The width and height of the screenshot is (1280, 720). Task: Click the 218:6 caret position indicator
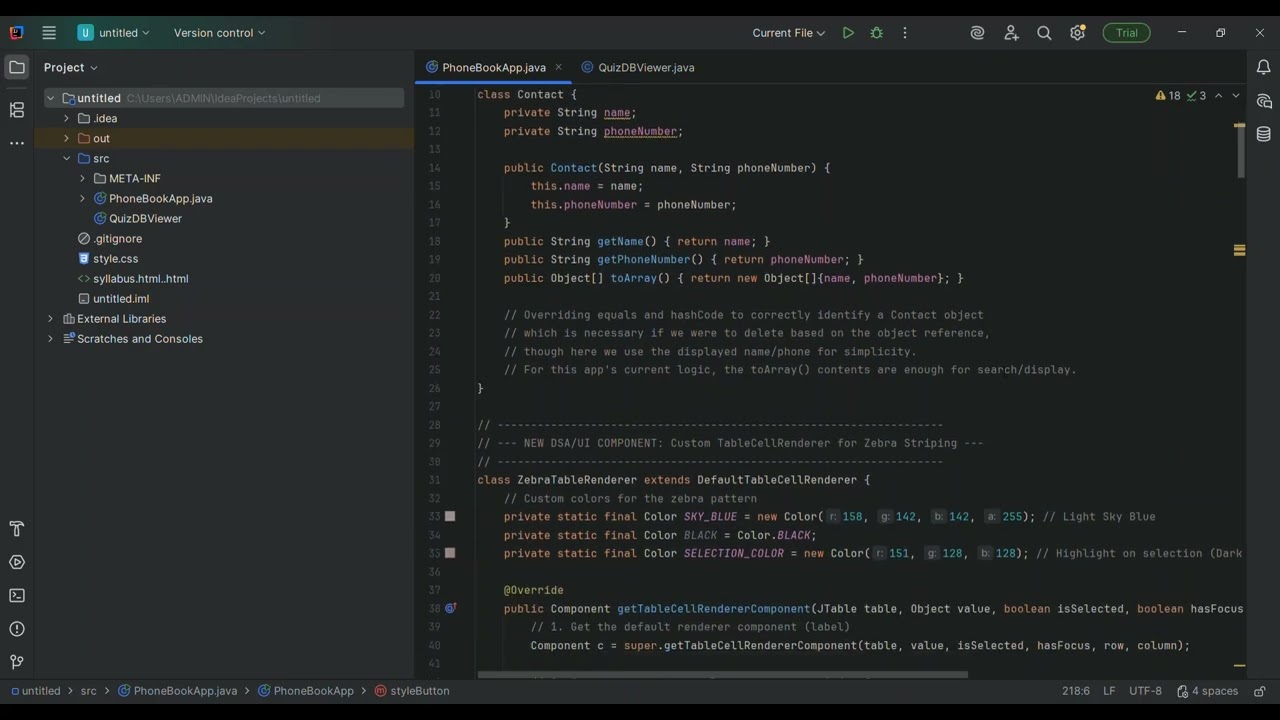click(x=1076, y=691)
